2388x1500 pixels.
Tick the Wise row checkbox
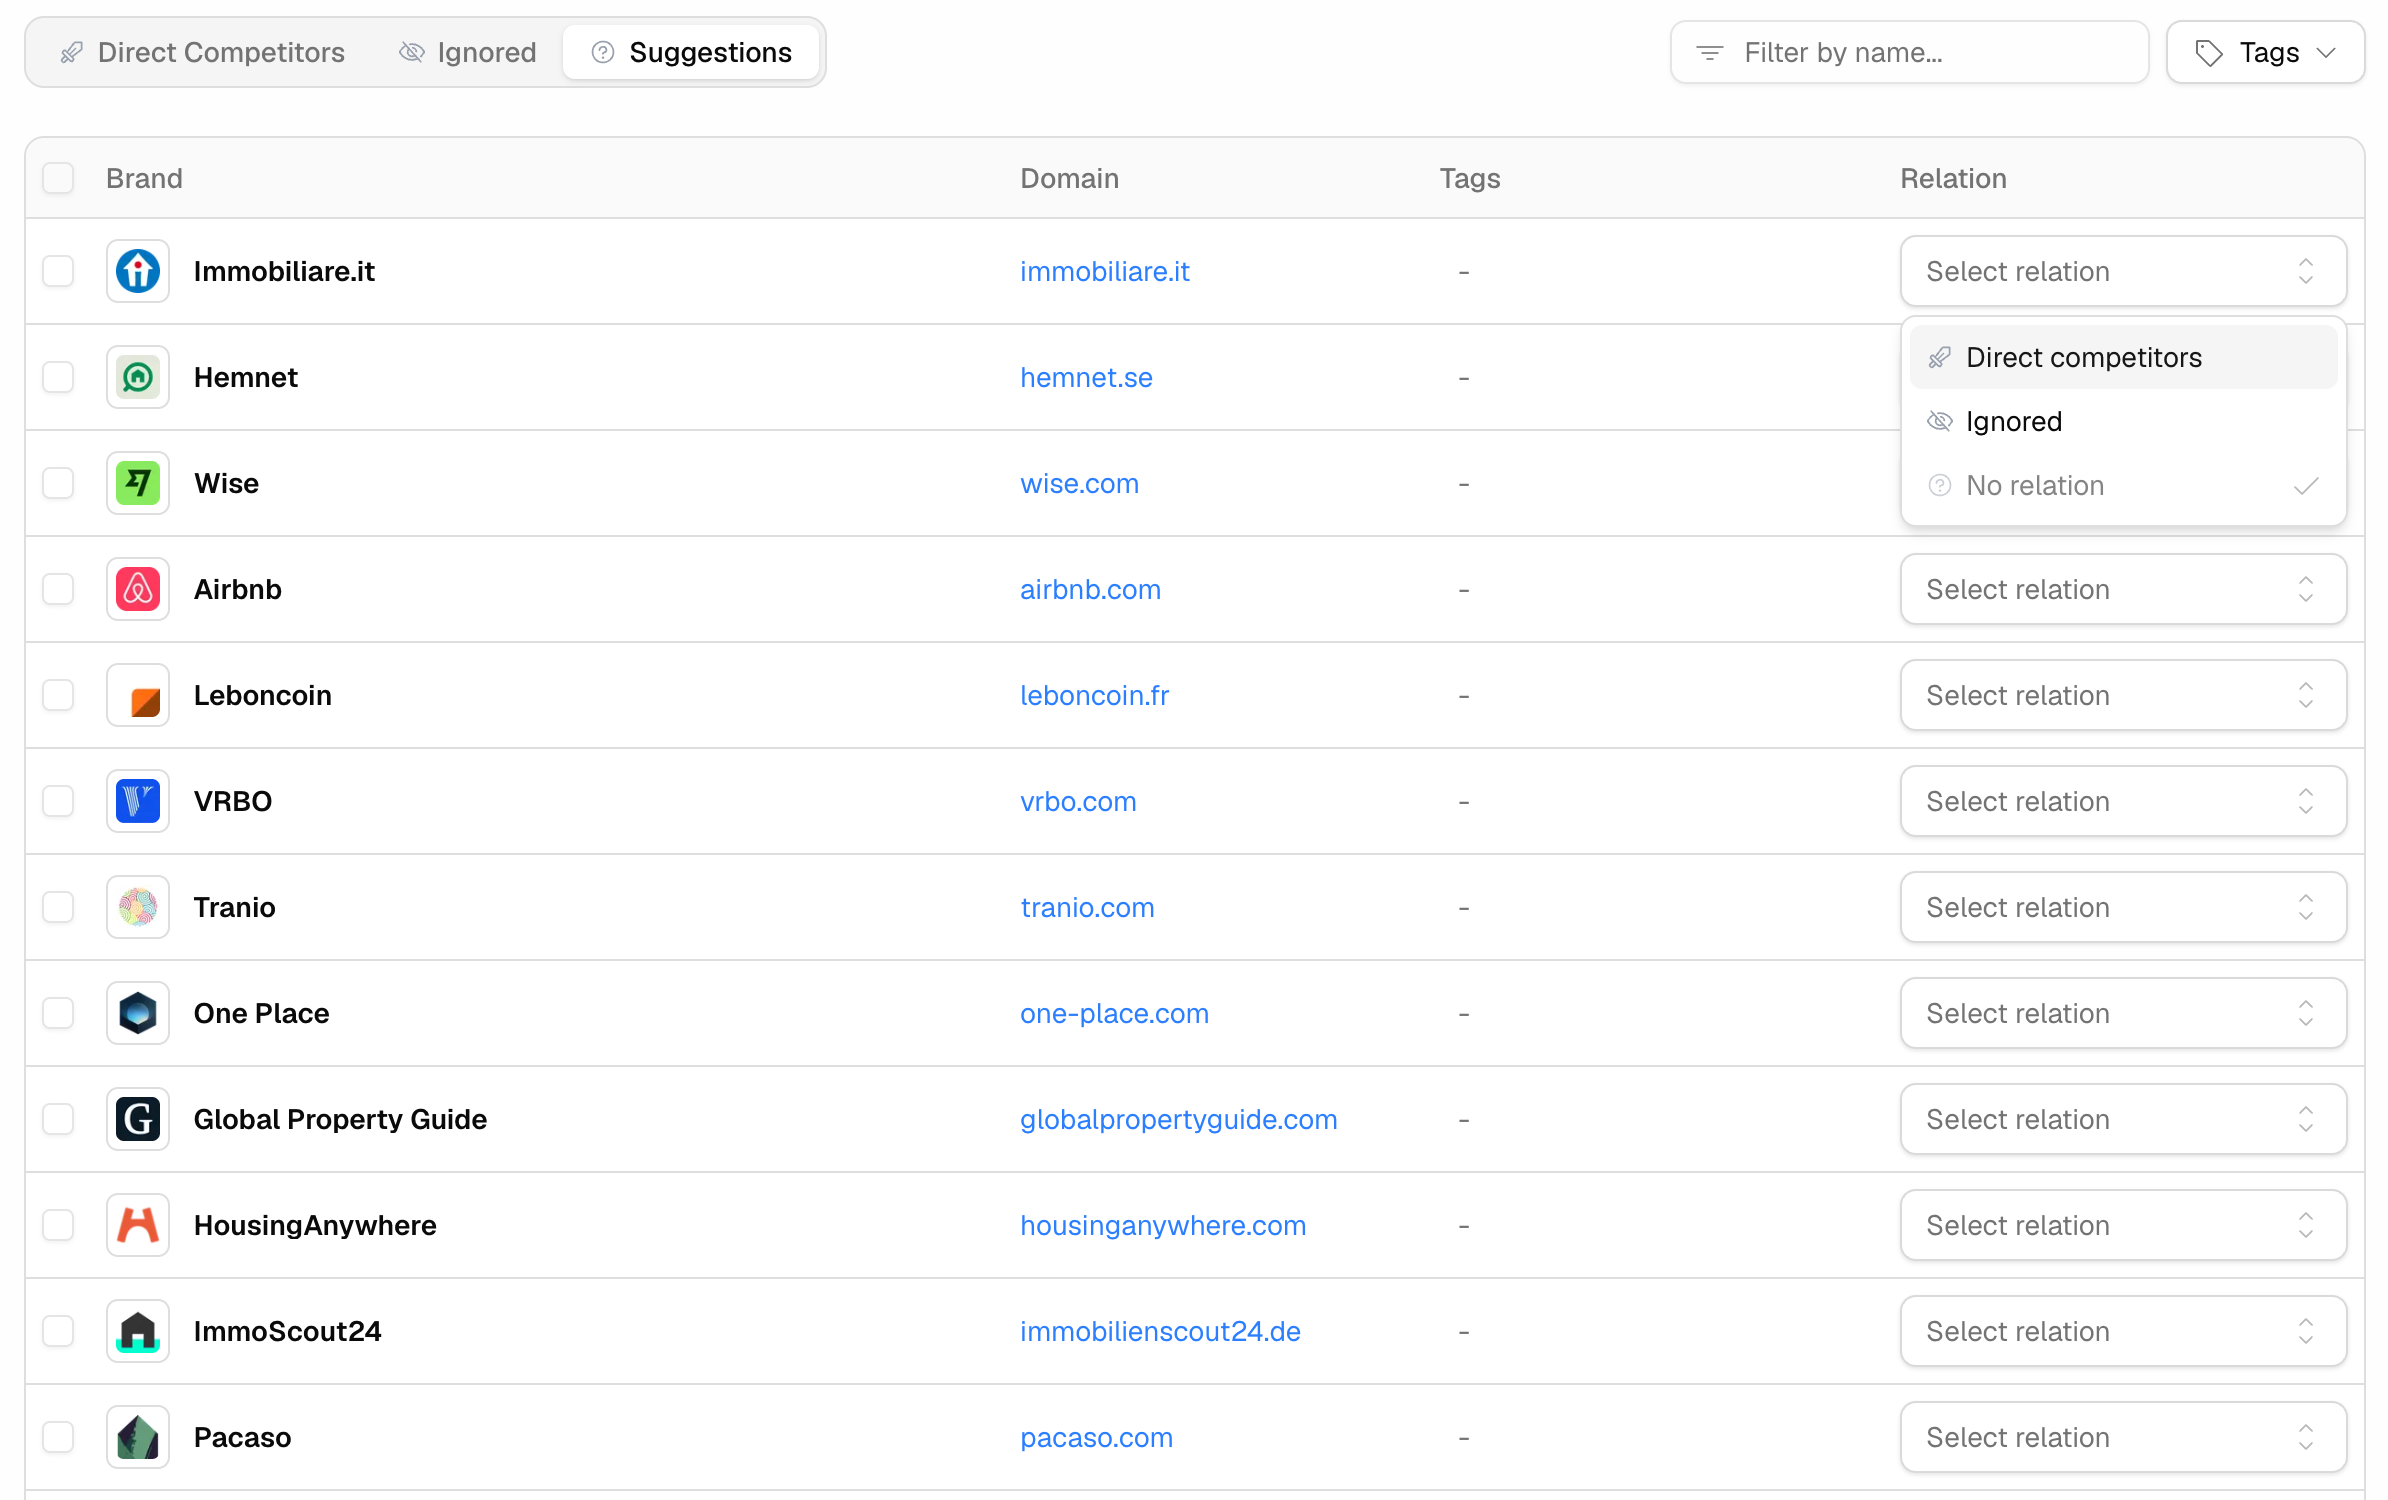pyautogui.click(x=58, y=483)
